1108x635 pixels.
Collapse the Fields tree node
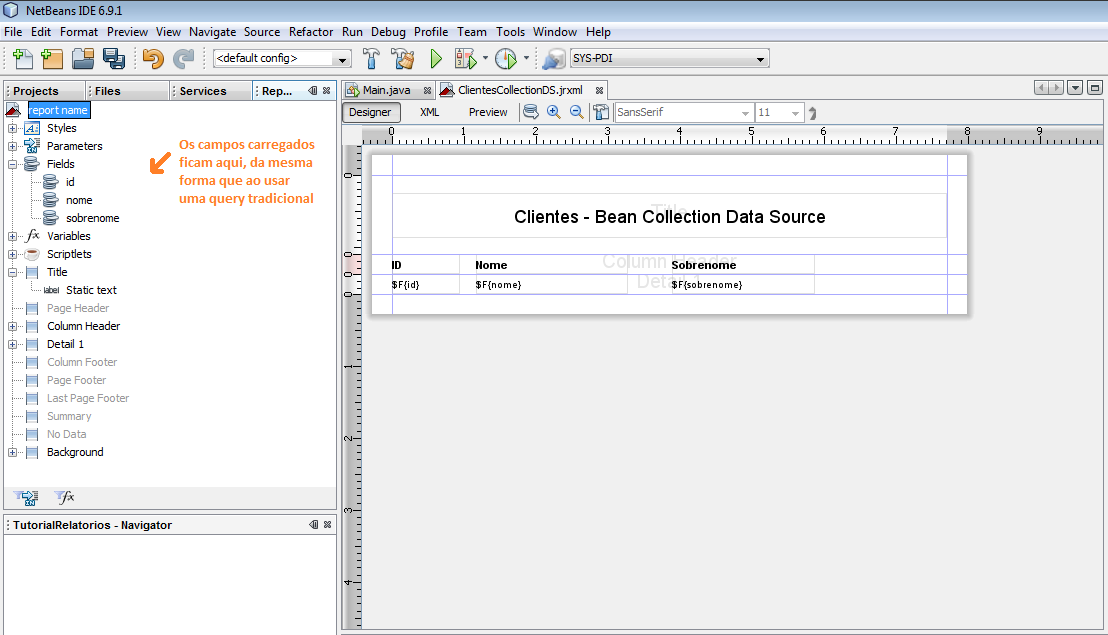pyautogui.click(x=12, y=164)
